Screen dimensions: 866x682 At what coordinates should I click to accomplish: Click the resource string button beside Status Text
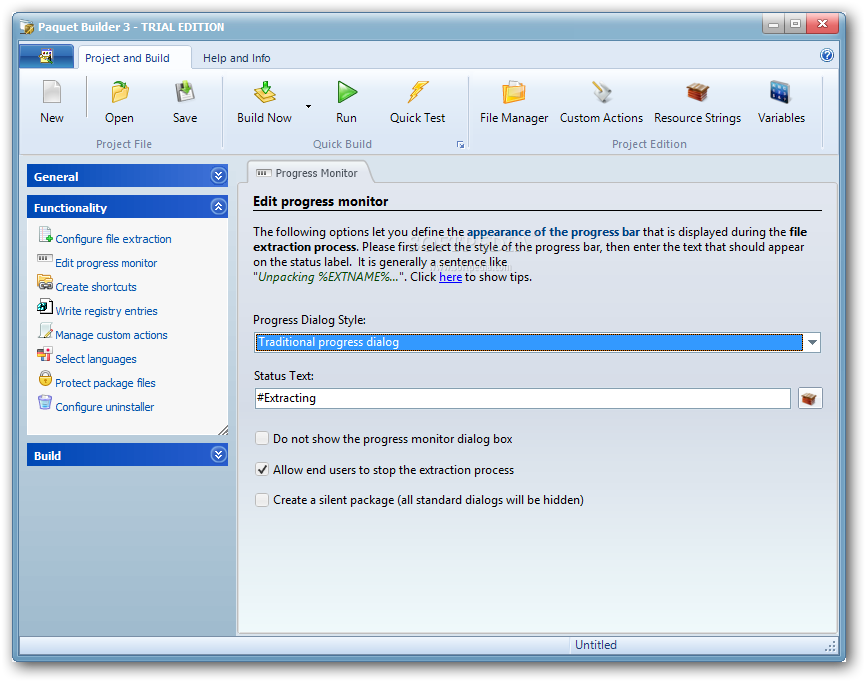(810, 398)
